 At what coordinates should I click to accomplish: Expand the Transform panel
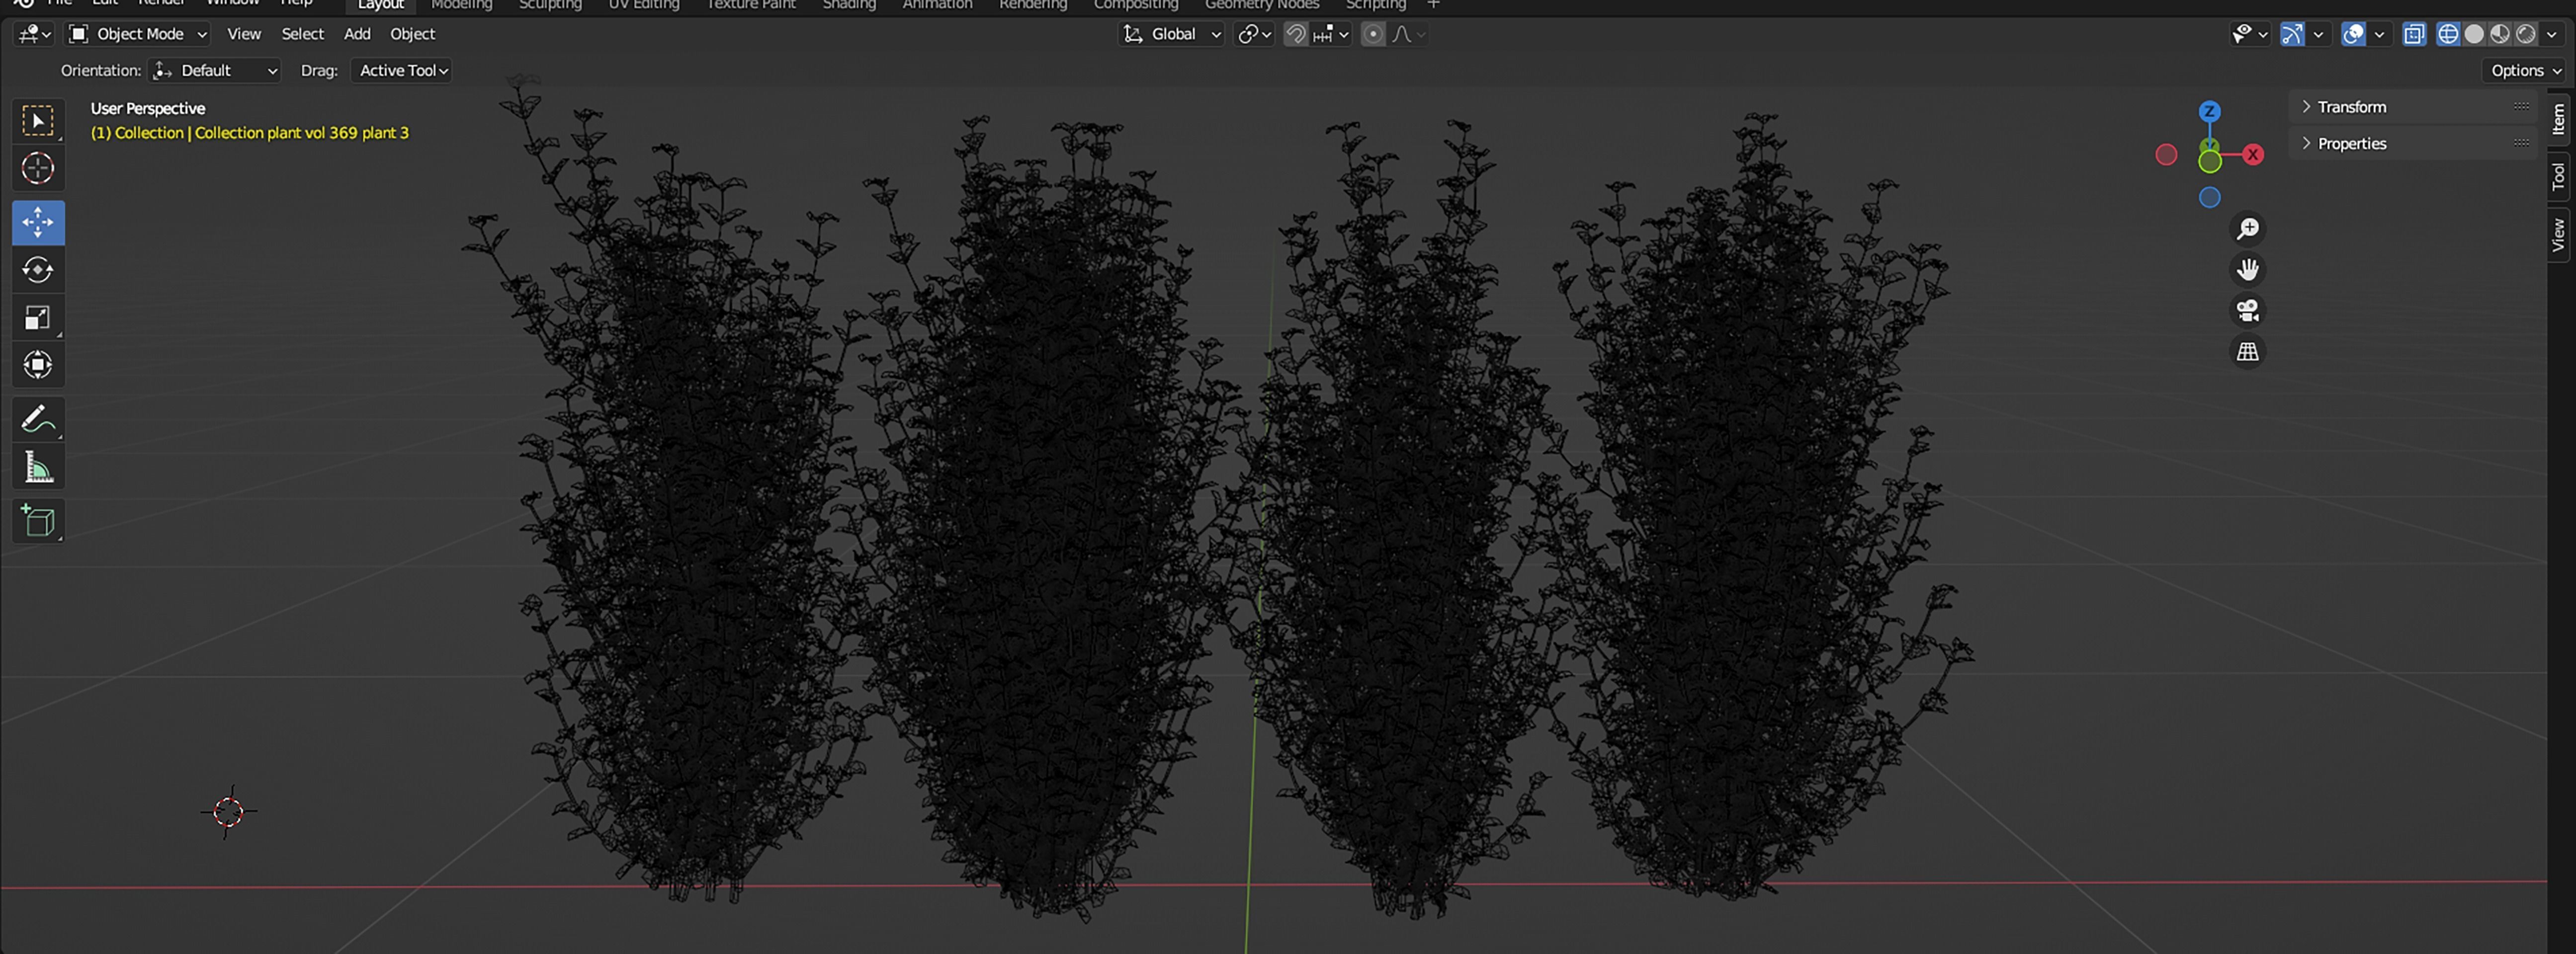pyautogui.click(x=2352, y=107)
